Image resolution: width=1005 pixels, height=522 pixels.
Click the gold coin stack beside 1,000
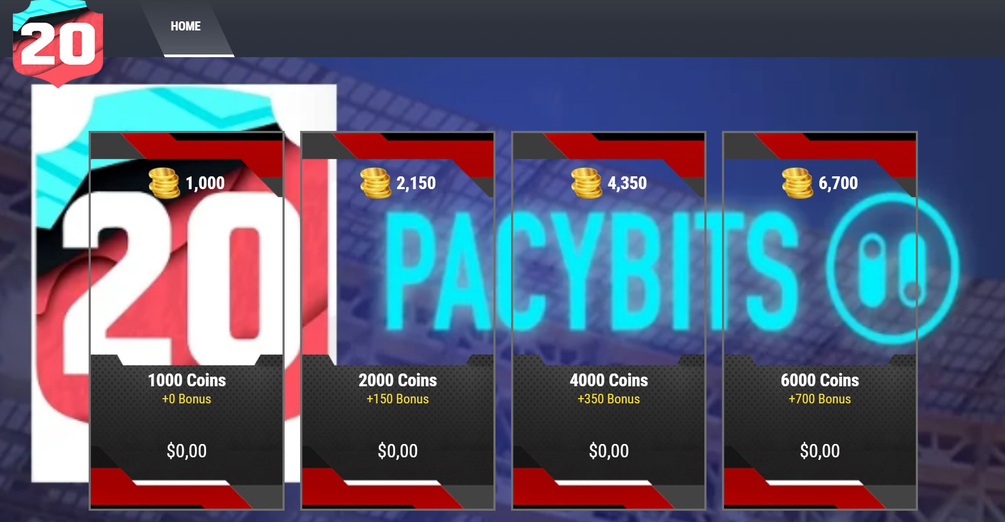164,183
